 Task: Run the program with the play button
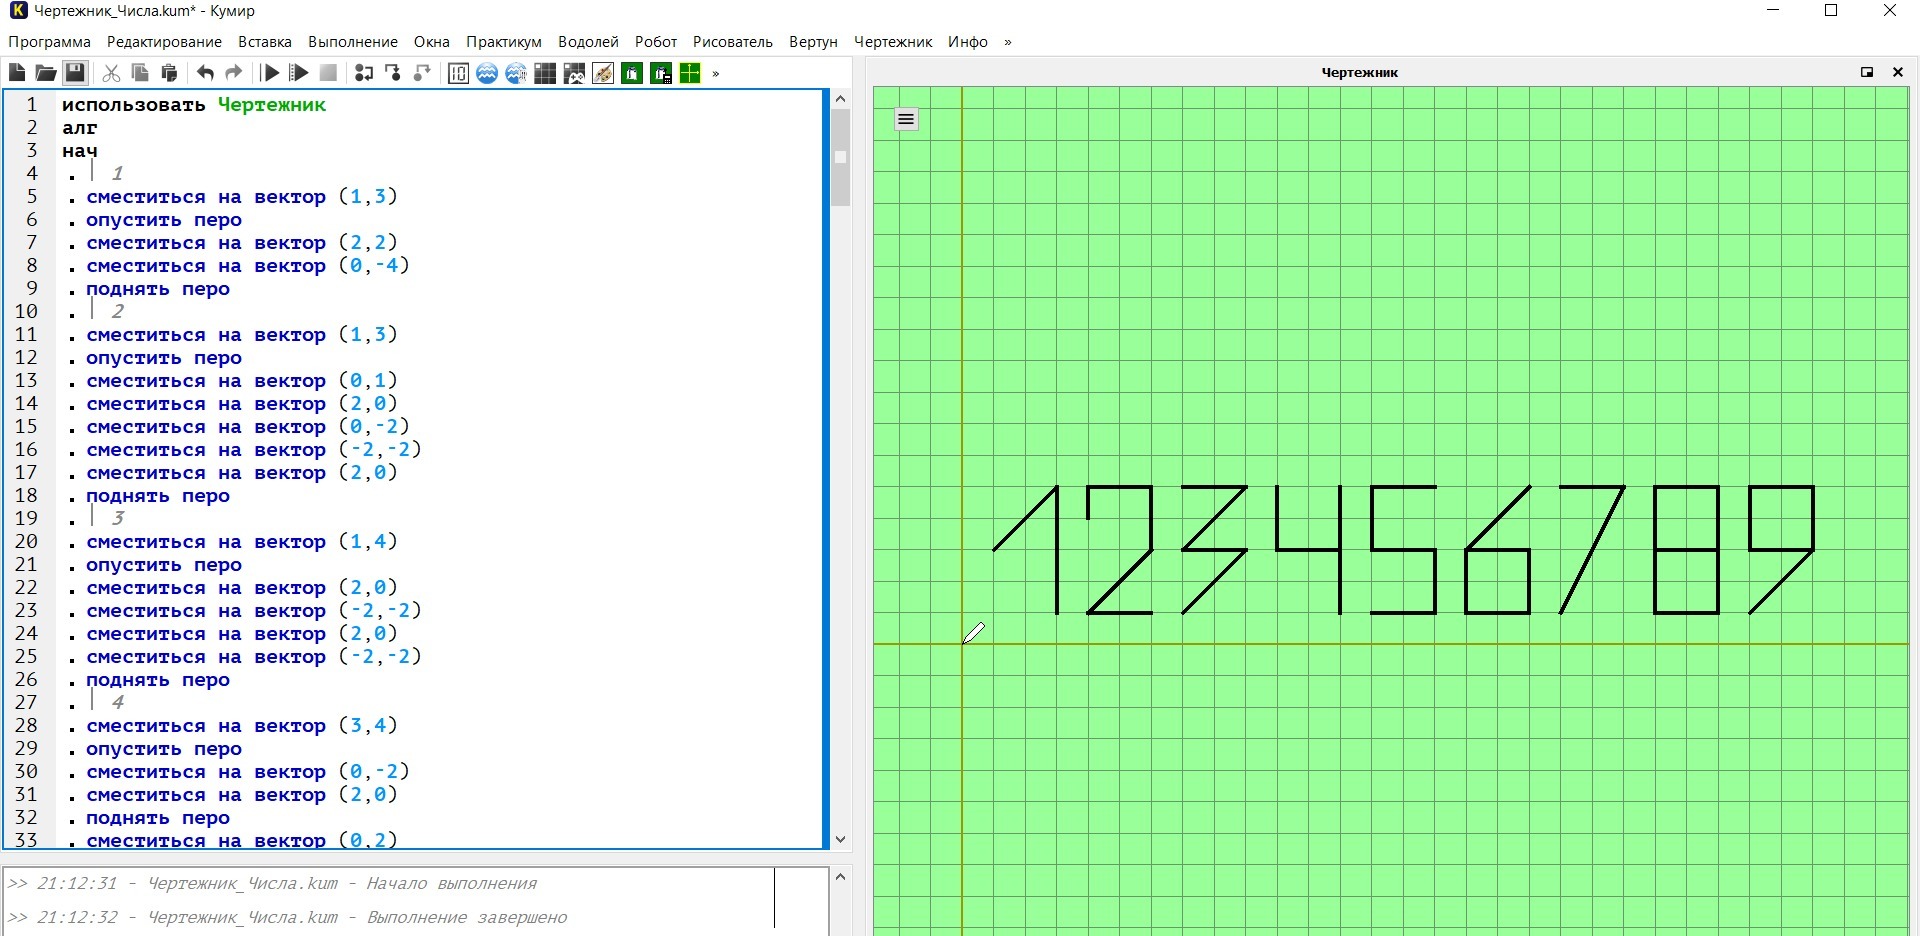270,73
